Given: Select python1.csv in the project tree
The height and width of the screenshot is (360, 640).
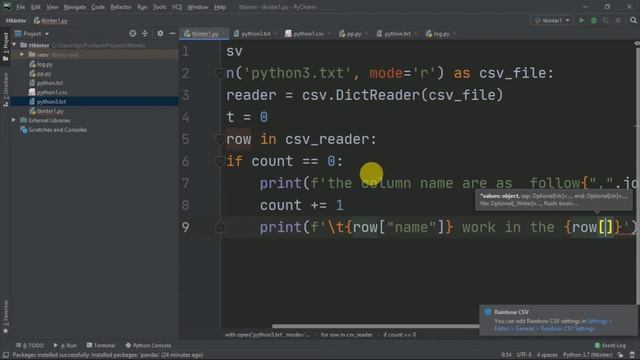Looking at the screenshot, I should coord(52,92).
